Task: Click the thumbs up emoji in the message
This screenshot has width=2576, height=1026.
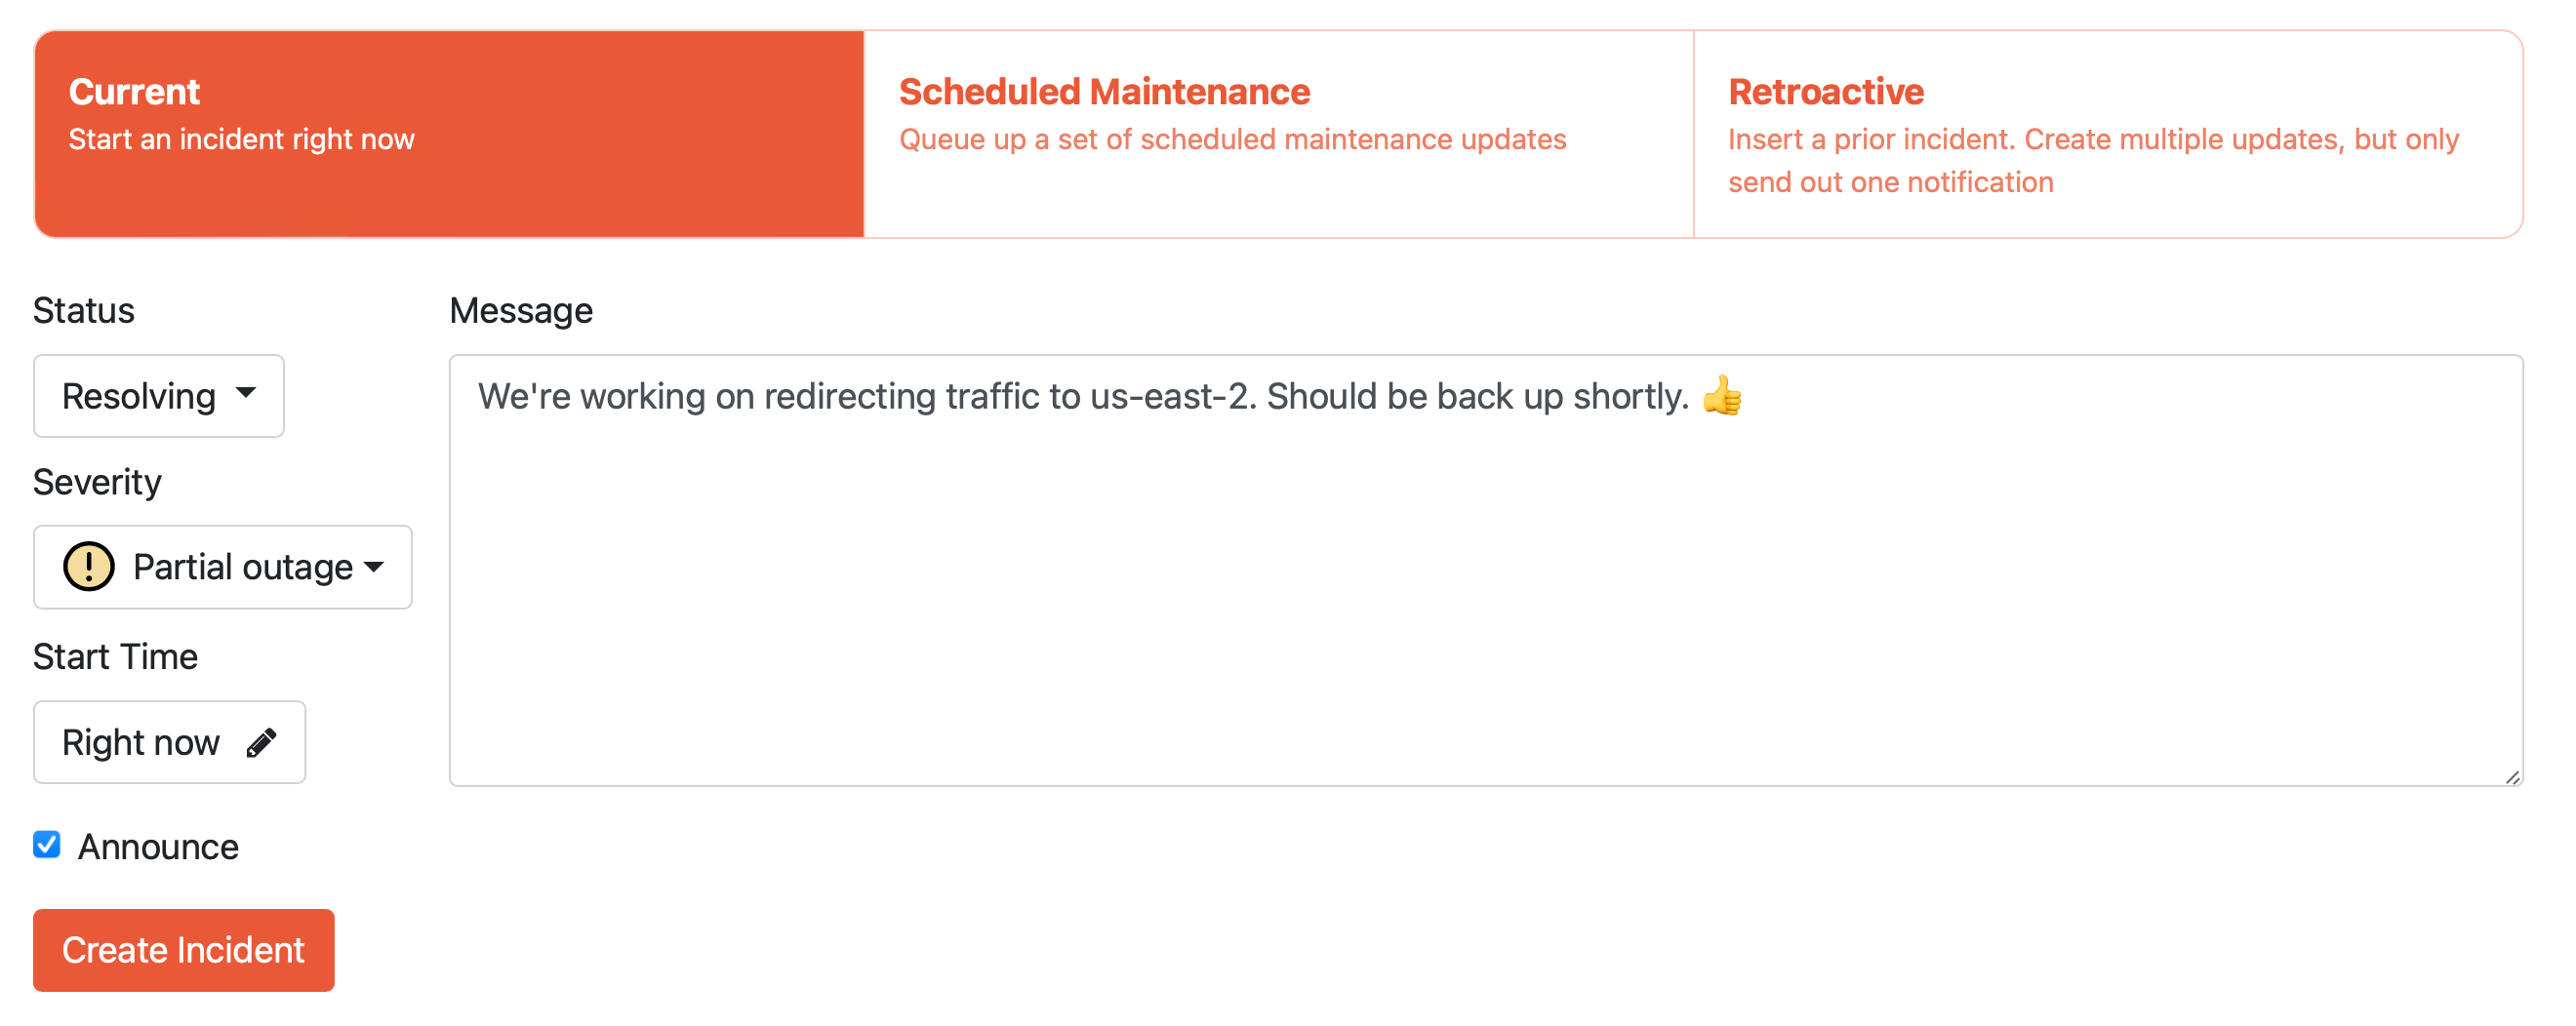Action: (x=1725, y=396)
